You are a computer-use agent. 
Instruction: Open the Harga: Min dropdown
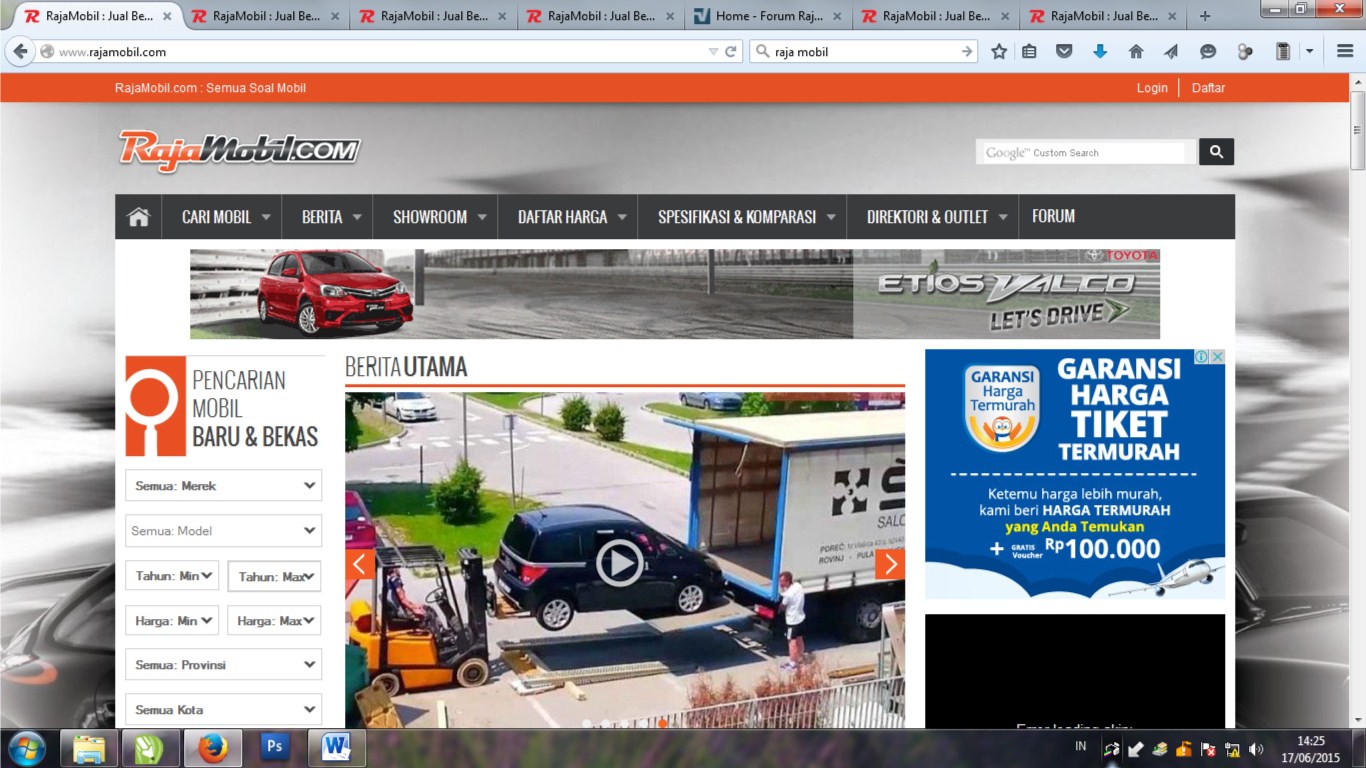tap(172, 621)
